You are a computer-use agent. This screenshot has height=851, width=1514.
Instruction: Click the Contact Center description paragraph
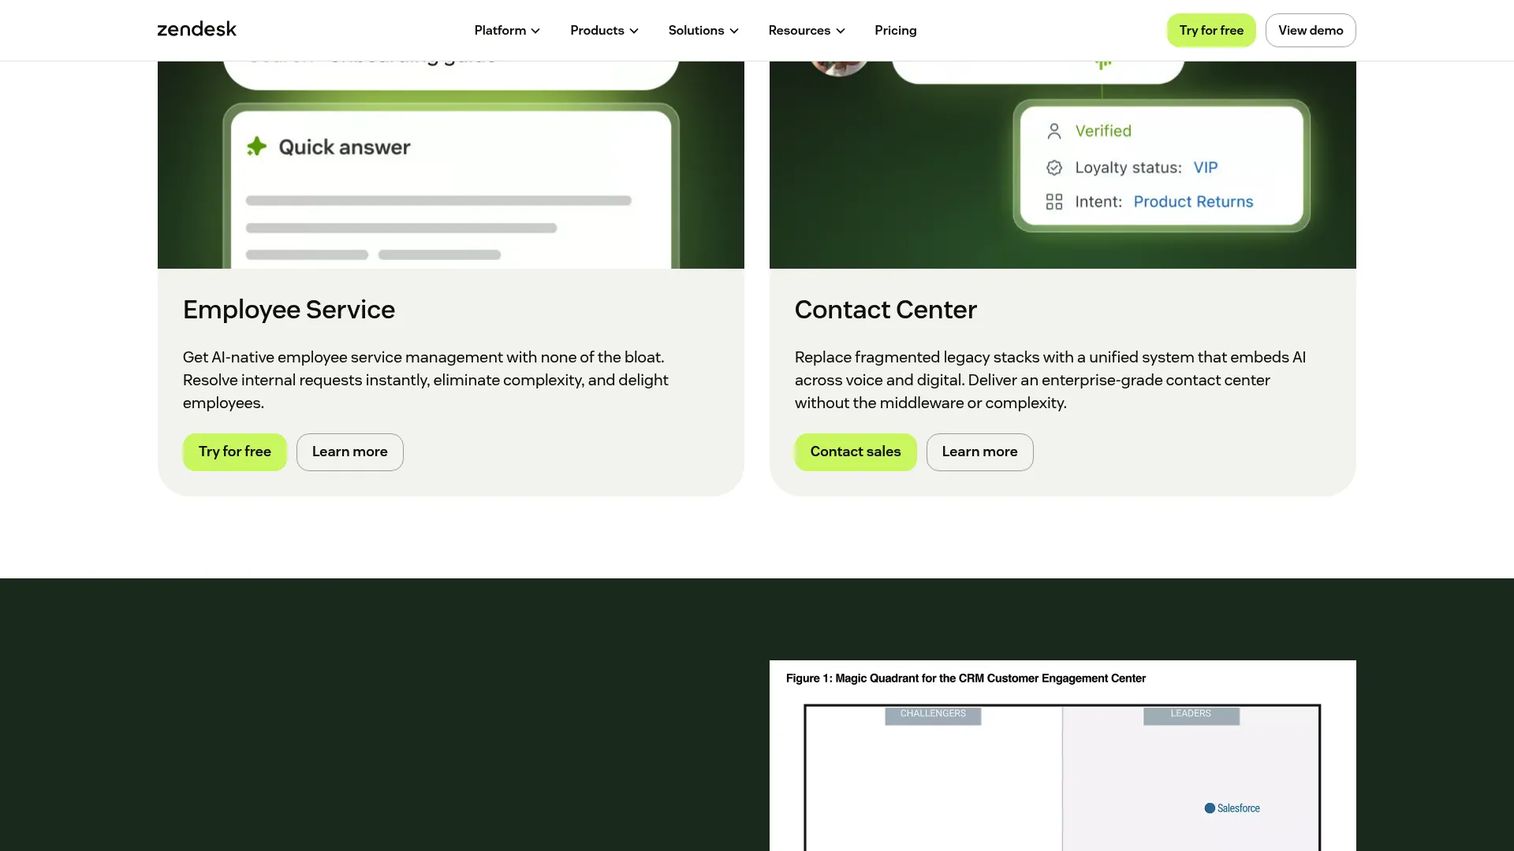click(x=1050, y=380)
